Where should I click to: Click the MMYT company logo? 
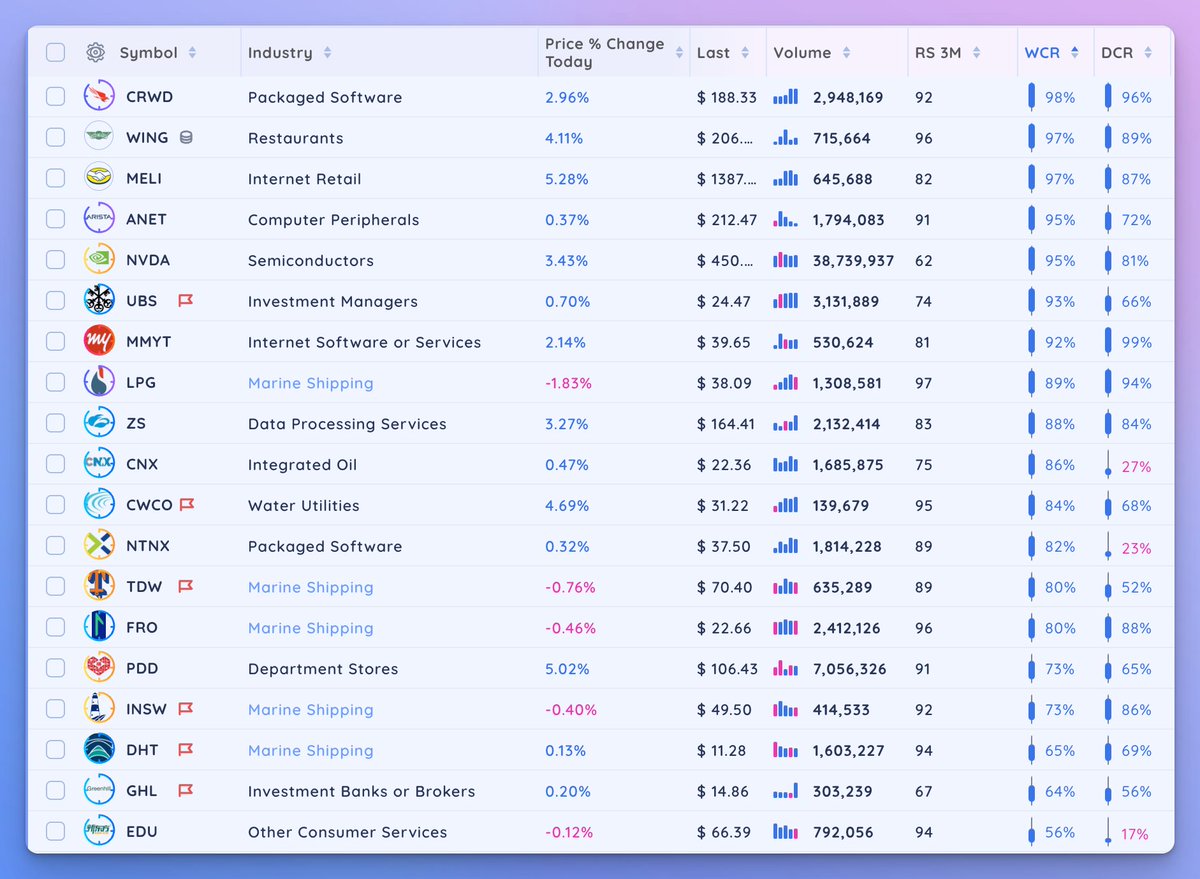99,342
